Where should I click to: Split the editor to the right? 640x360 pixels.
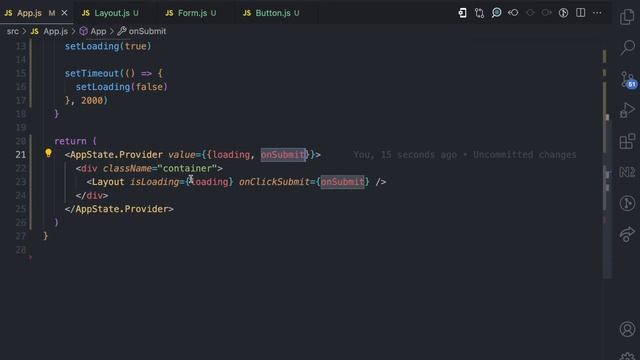pyautogui.click(x=580, y=13)
